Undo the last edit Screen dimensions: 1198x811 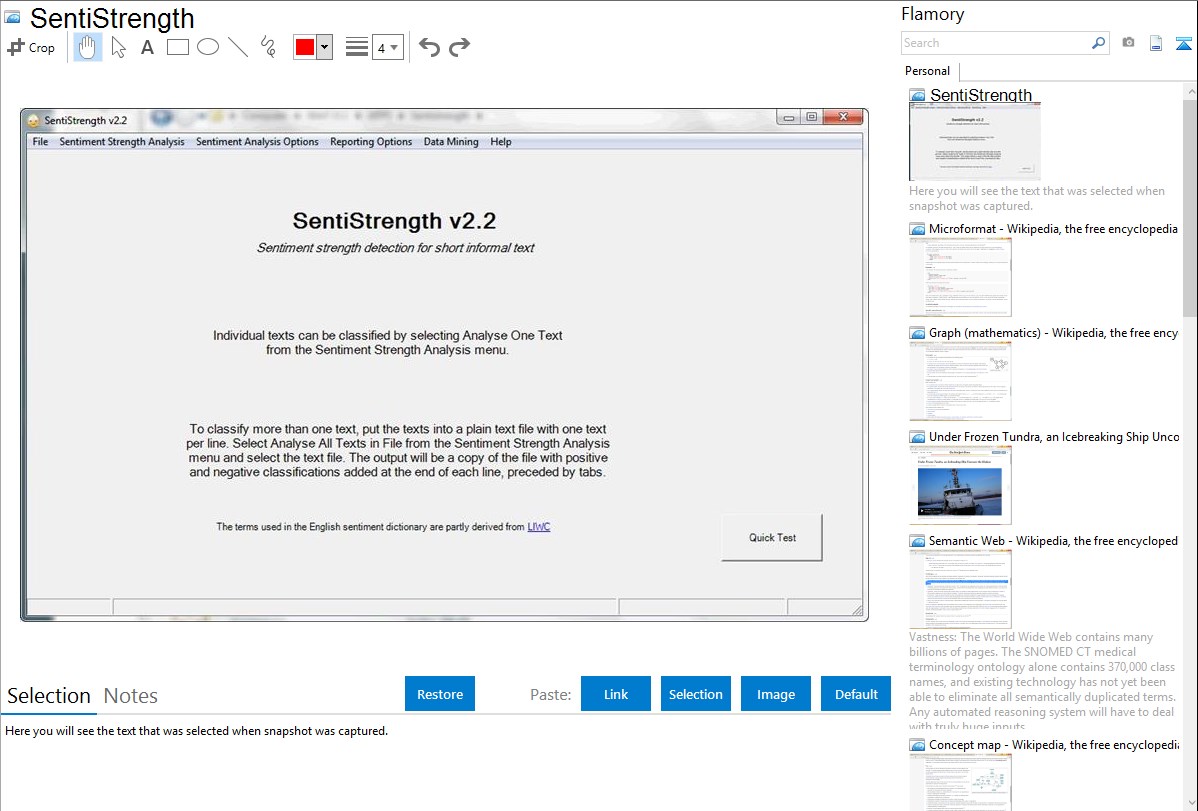(429, 47)
